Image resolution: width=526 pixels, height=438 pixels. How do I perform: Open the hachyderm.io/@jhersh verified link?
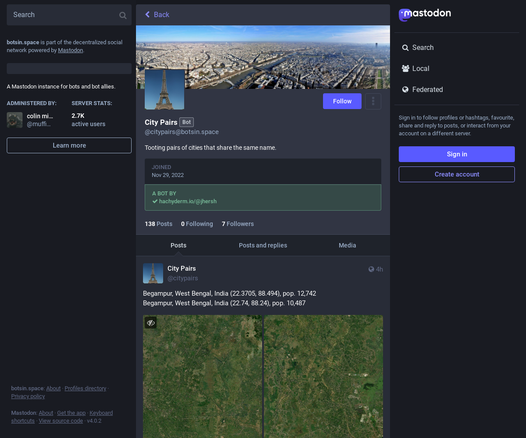click(x=188, y=201)
